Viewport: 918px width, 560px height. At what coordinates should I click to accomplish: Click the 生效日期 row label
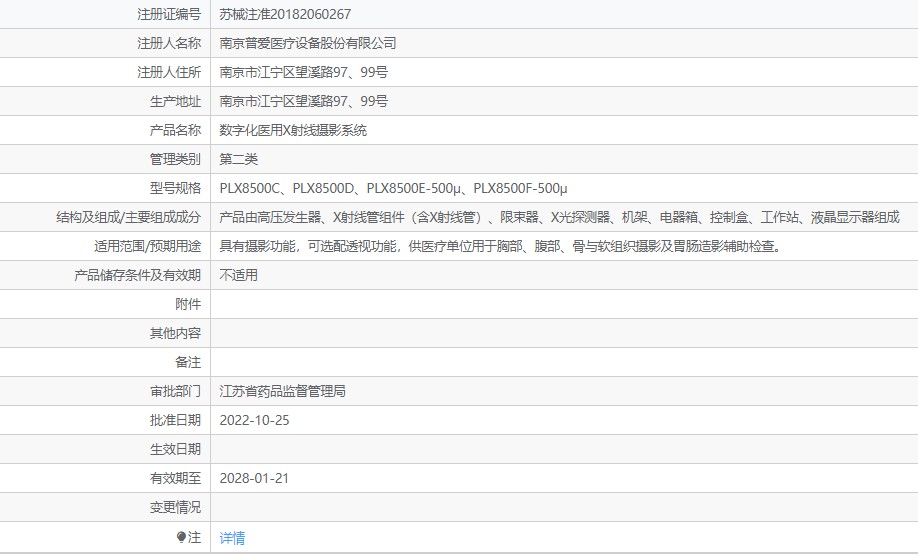click(x=175, y=449)
